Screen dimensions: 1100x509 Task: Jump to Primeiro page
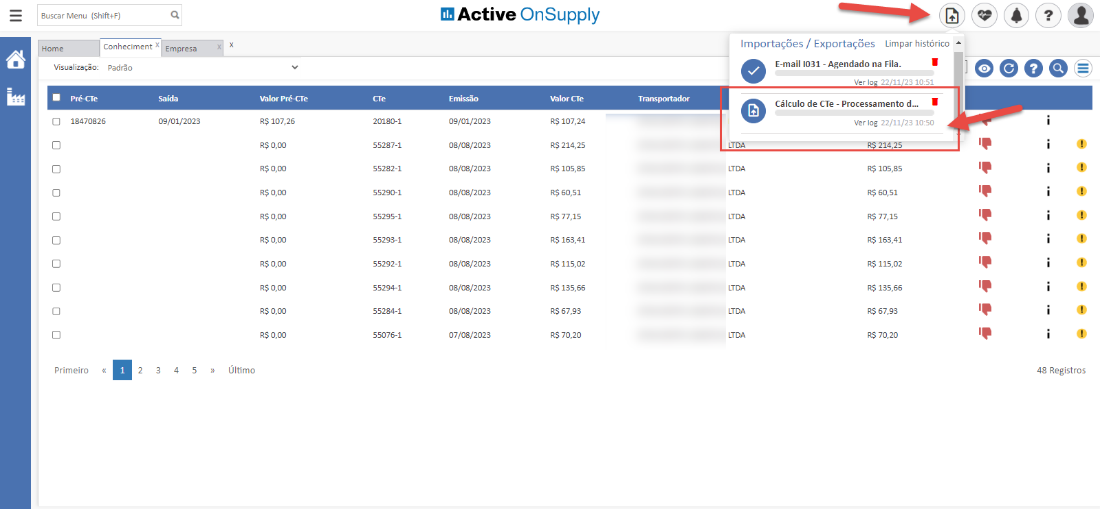coord(72,370)
